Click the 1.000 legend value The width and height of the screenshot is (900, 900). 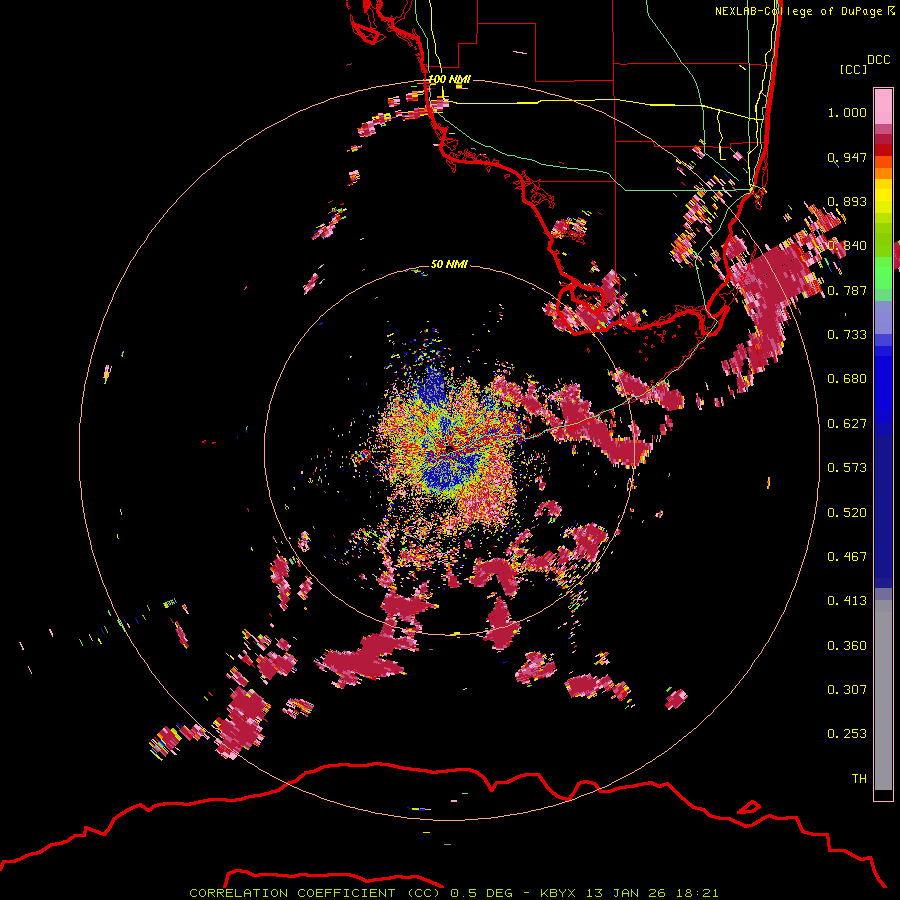click(847, 112)
